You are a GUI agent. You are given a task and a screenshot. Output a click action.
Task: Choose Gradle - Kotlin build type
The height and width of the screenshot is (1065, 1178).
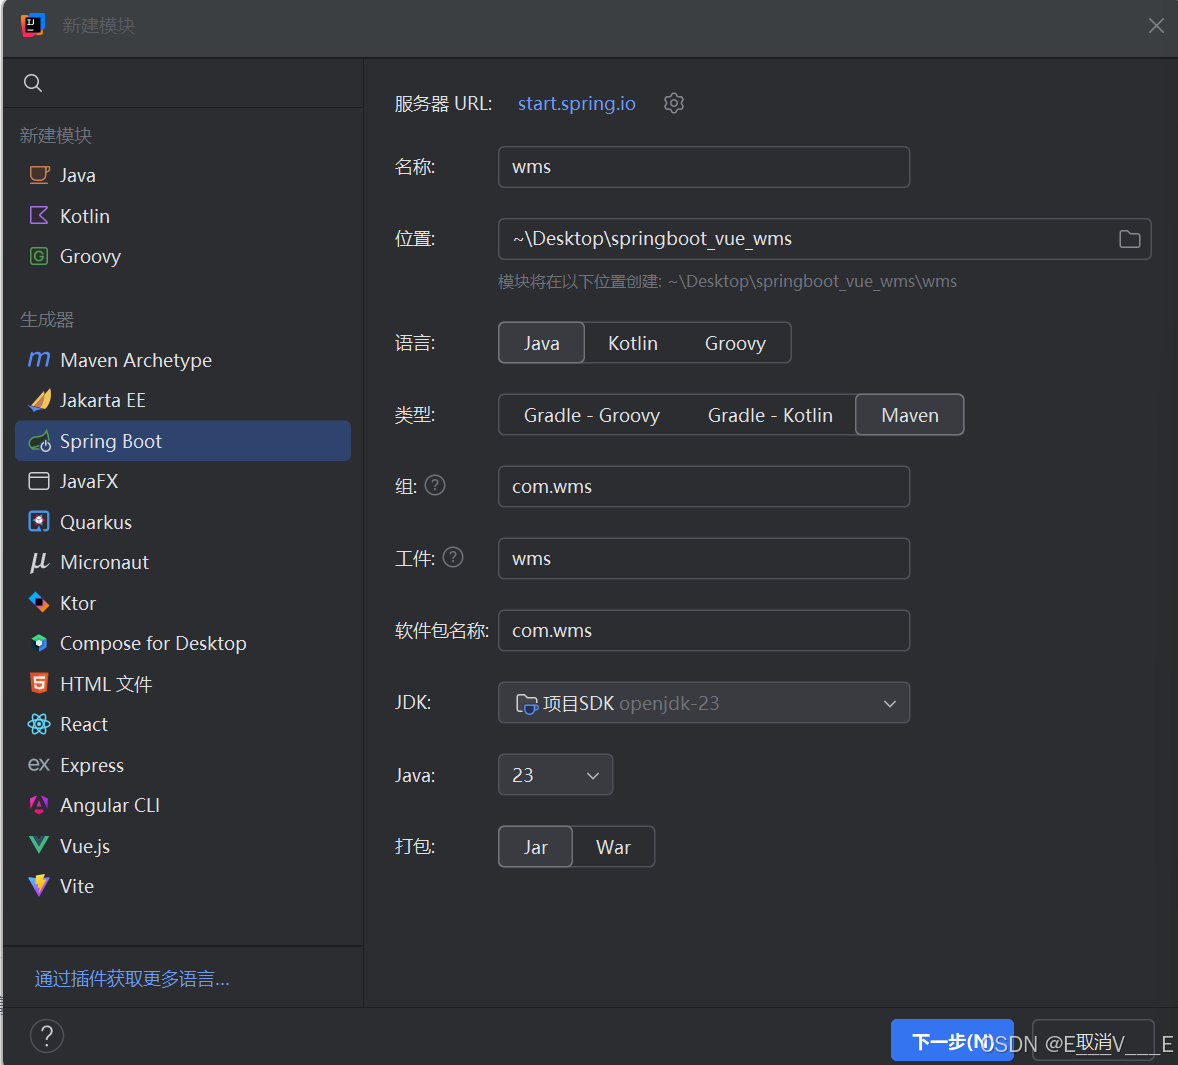coord(770,415)
